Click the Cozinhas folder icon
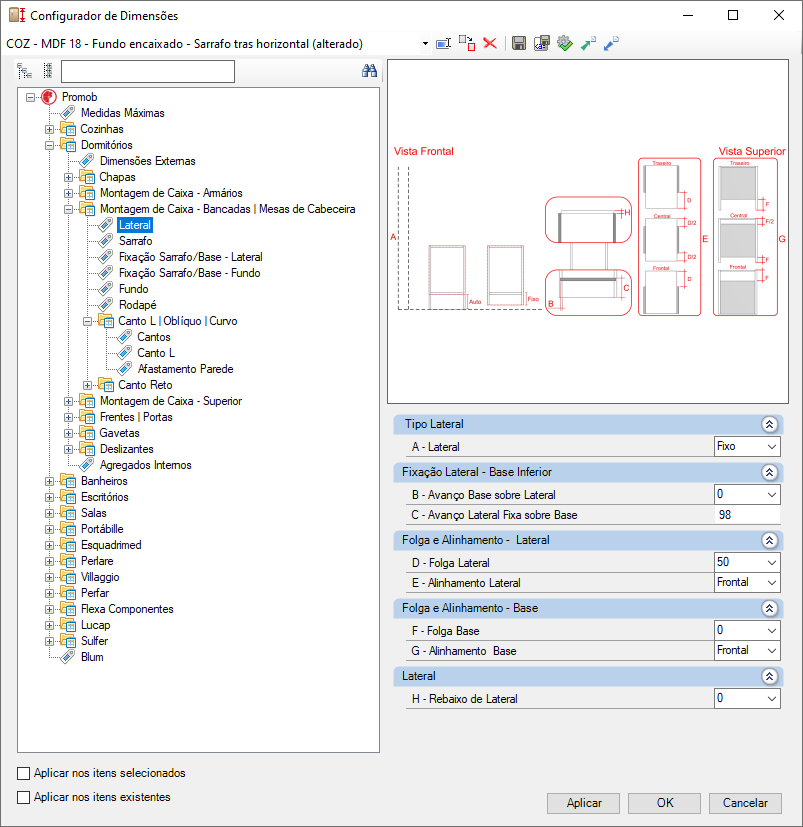 pos(68,129)
